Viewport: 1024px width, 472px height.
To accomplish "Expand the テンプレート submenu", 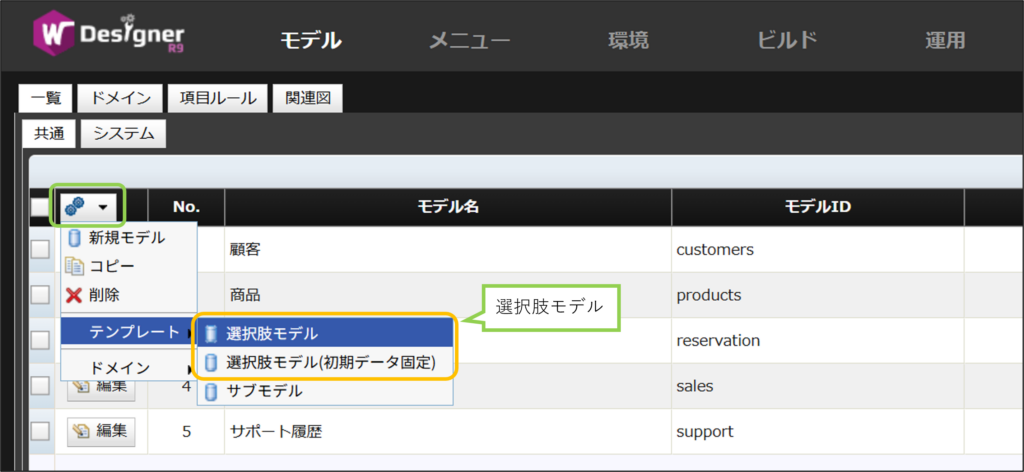I will point(126,331).
